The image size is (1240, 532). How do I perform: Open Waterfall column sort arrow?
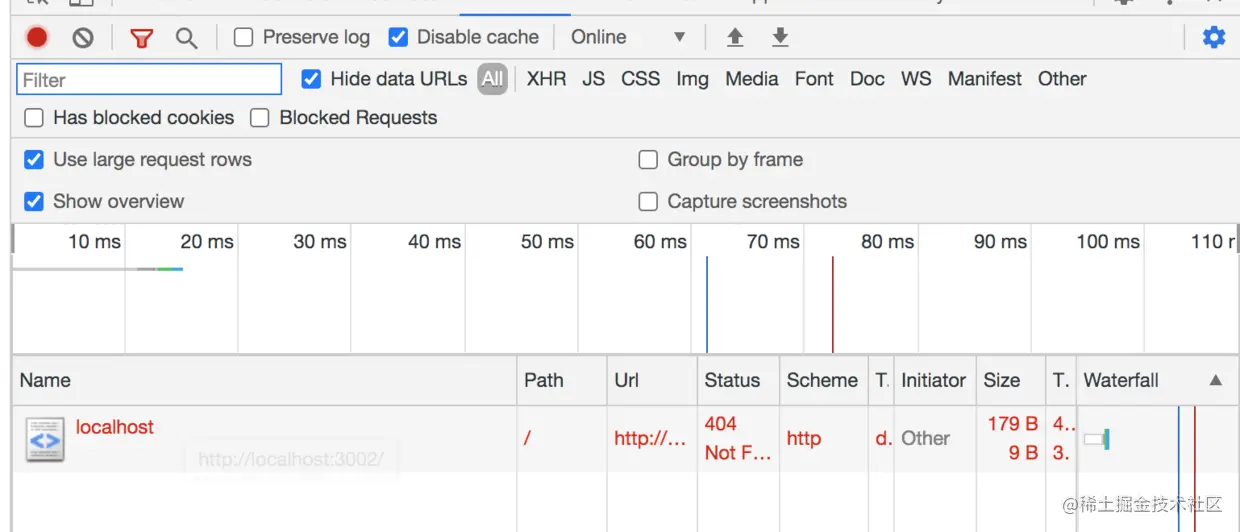(x=1215, y=380)
